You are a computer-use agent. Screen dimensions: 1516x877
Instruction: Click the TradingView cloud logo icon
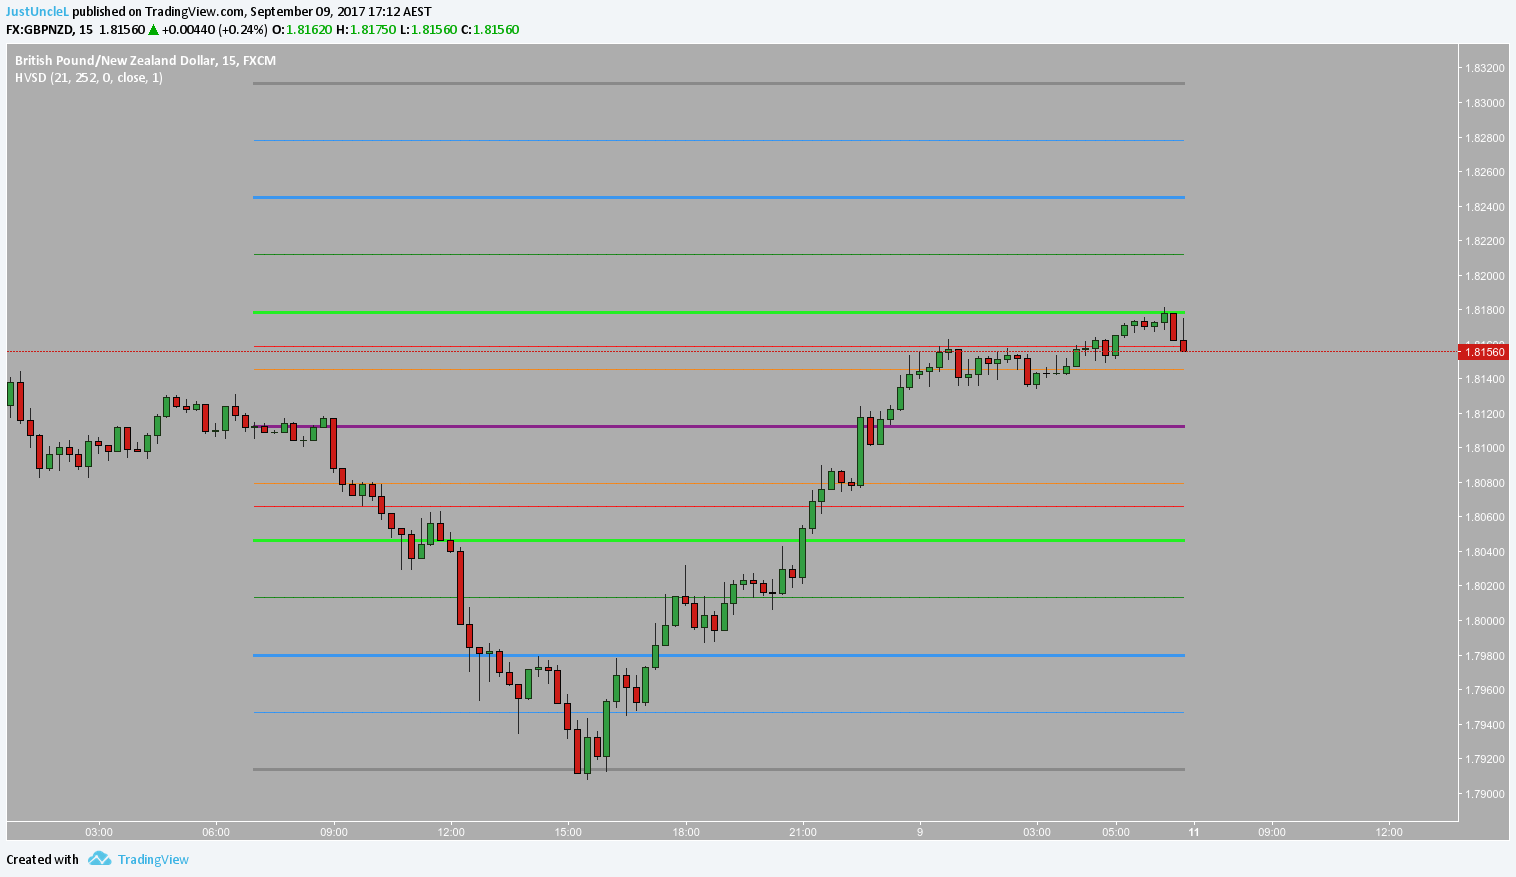pos(98,859)
